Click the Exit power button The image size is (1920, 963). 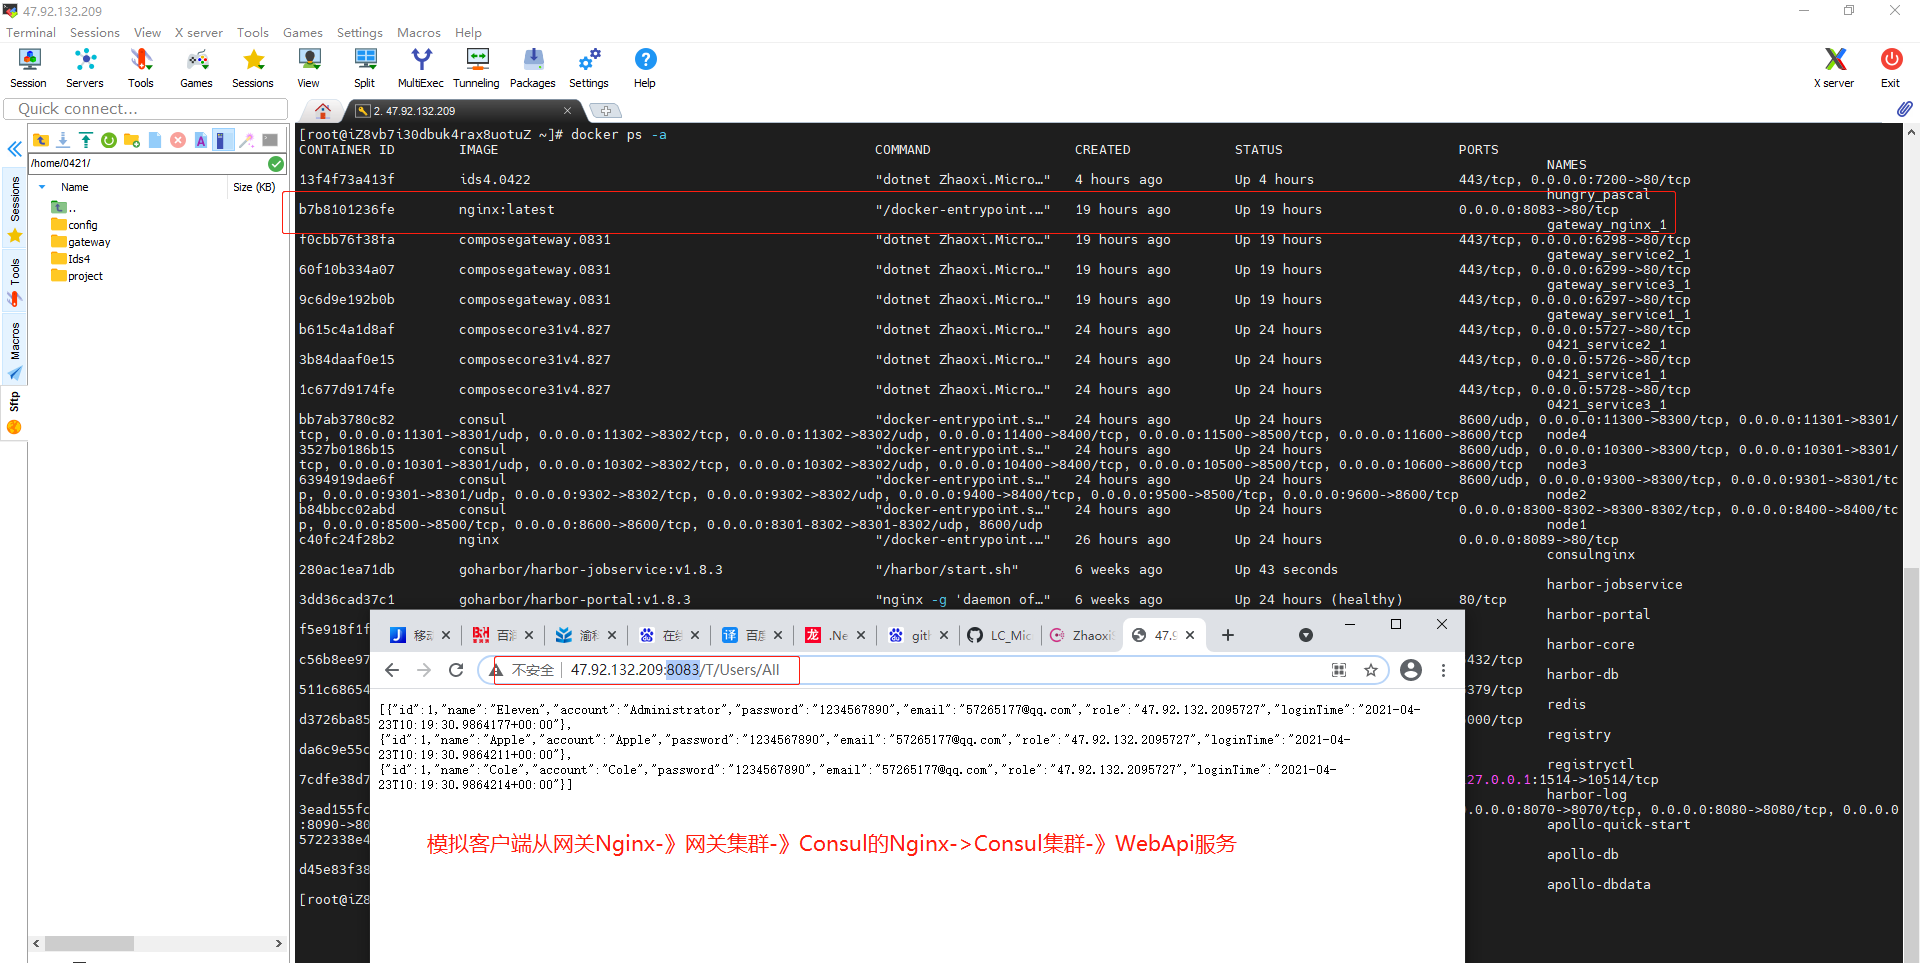[1890, 68]
